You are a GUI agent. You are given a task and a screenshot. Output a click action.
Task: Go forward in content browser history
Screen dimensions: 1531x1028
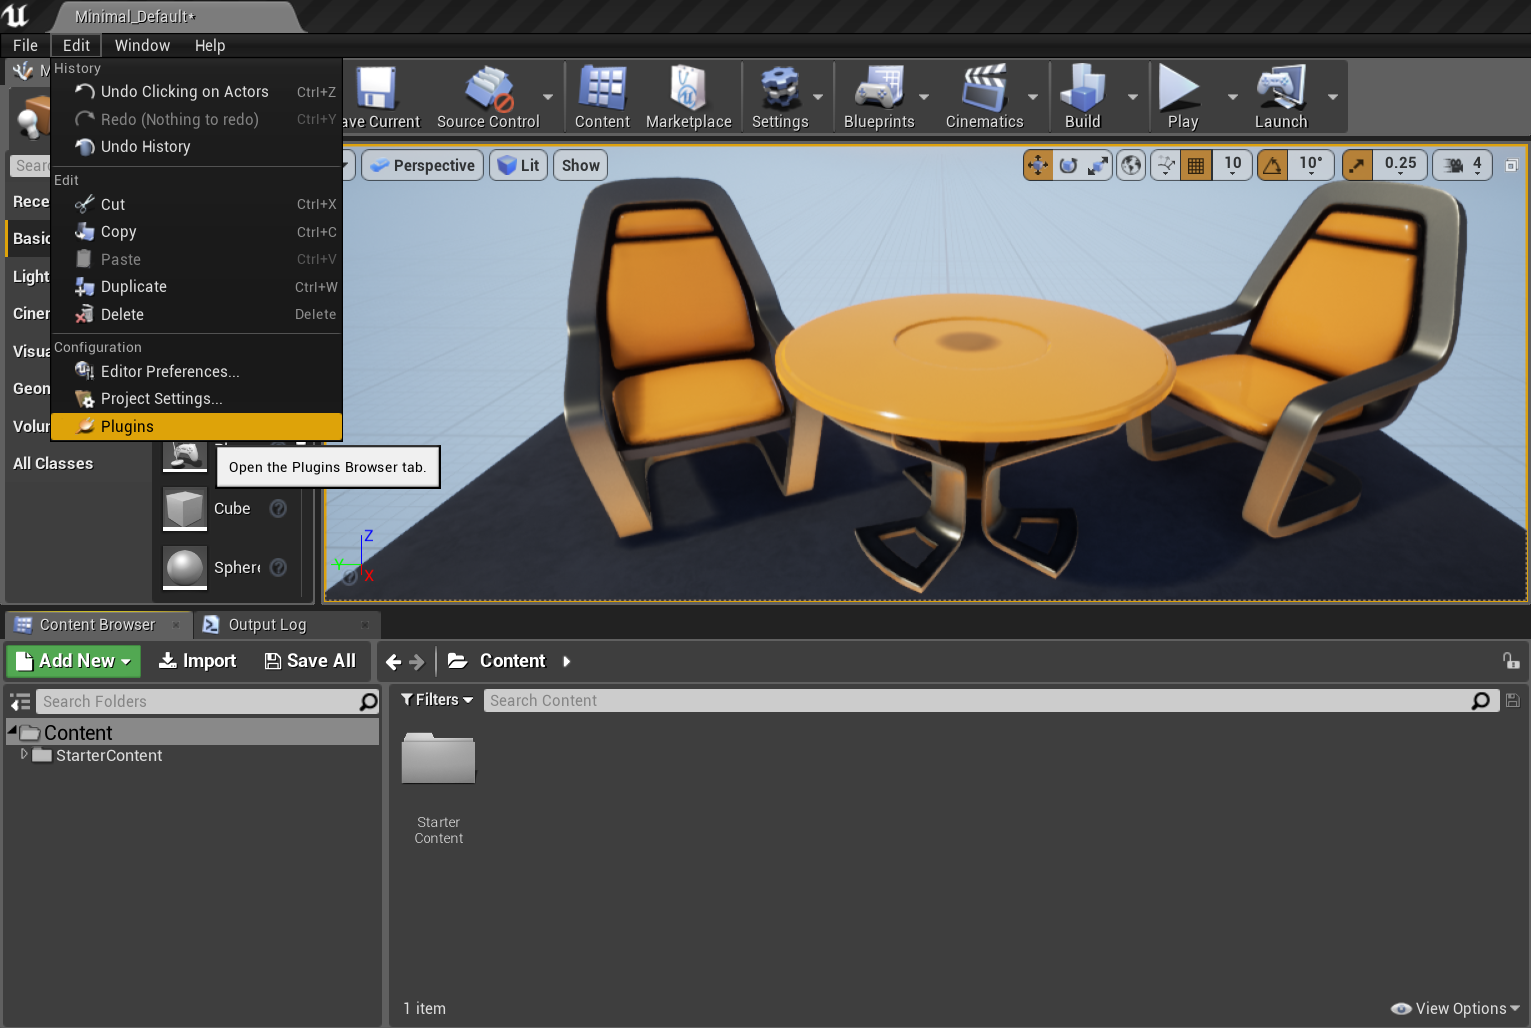coord(417,661)
